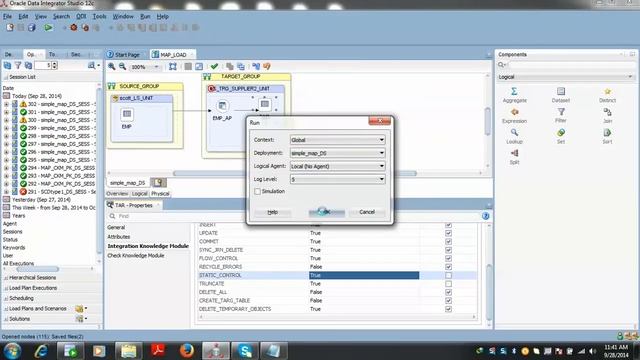Toggle checkbox for FLOW_CONTROL option
This screenshot has height=360, width=640.
[x=448, y=258]
